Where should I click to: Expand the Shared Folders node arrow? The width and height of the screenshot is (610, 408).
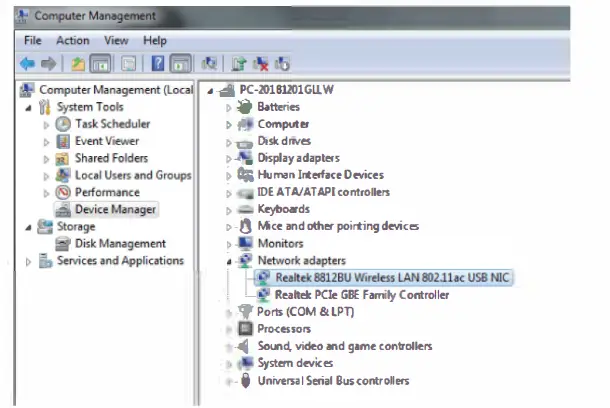pos(46,159)
